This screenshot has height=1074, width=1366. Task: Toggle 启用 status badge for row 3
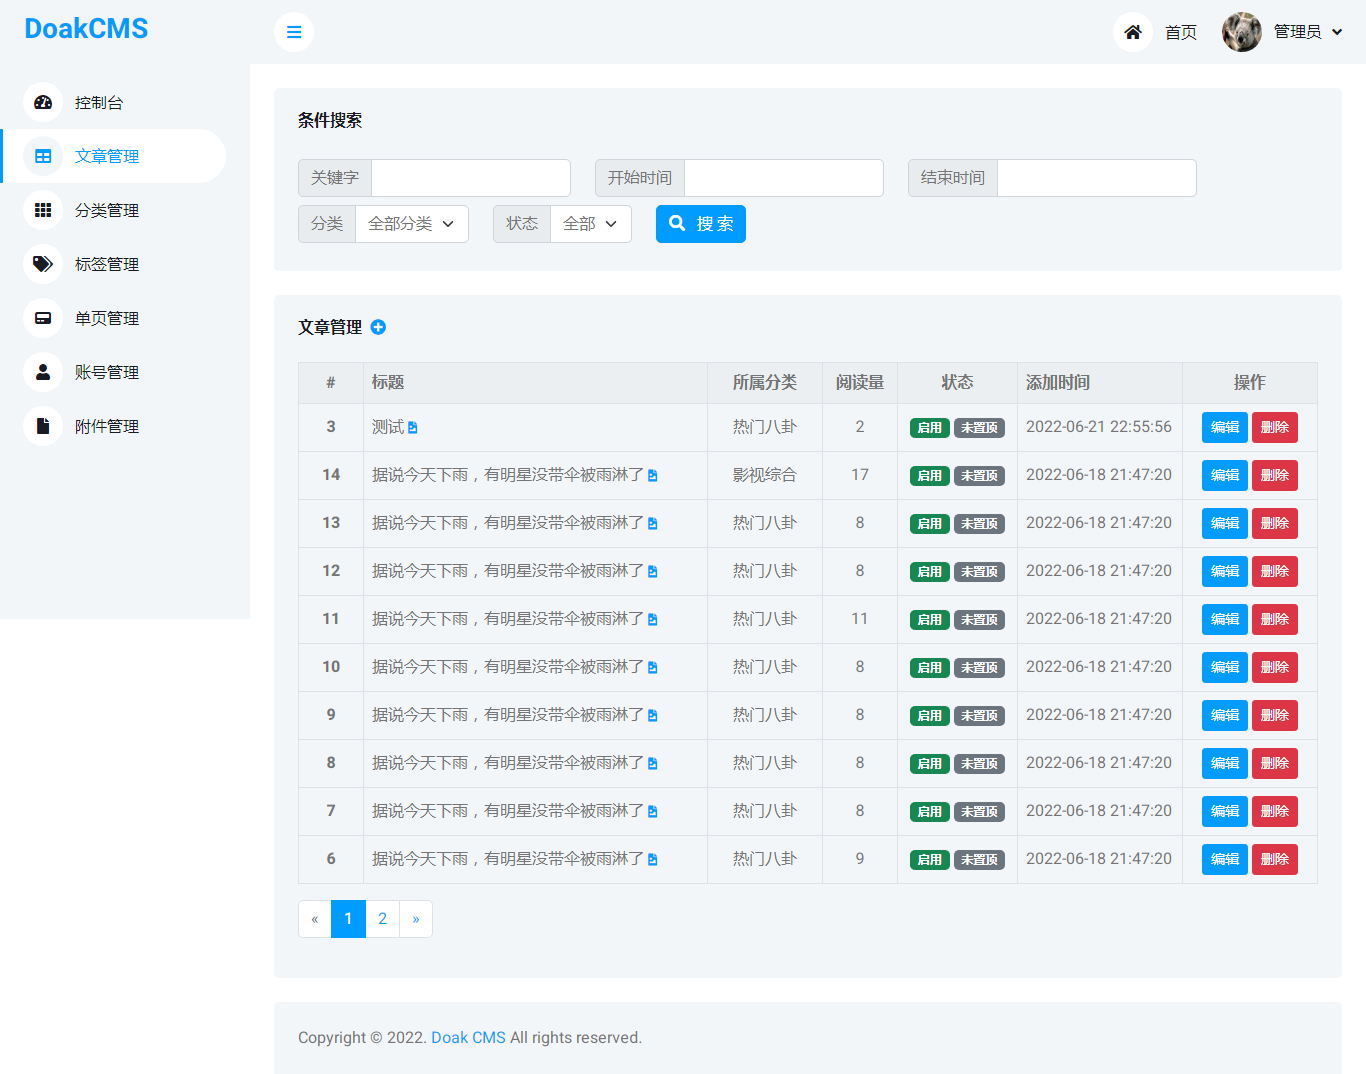click(930, 428)
